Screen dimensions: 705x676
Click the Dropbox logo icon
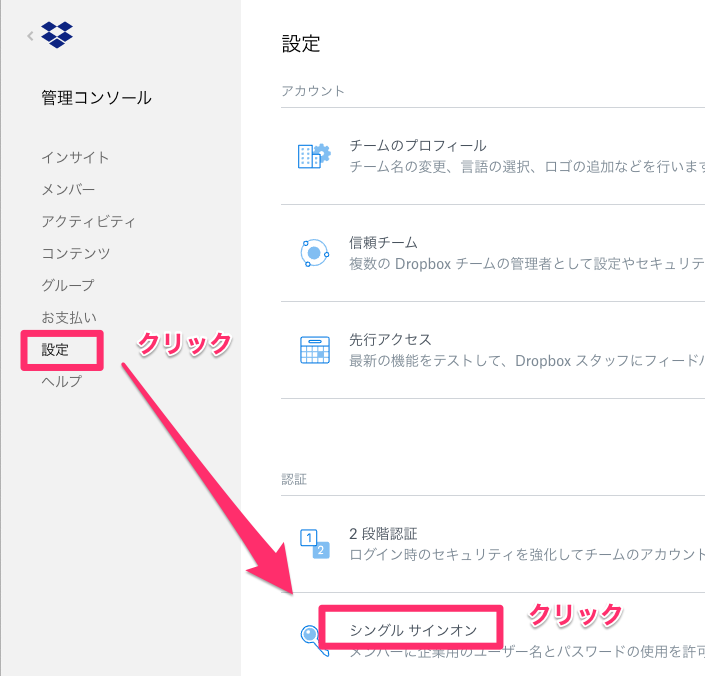pos(57,35)
